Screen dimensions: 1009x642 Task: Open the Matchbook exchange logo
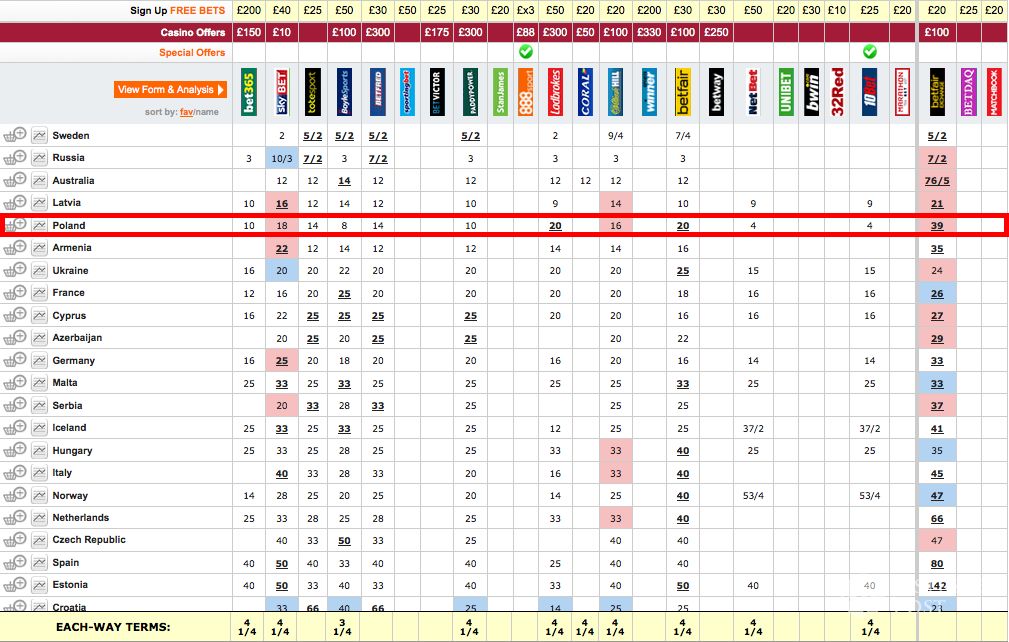pos(994,92)
